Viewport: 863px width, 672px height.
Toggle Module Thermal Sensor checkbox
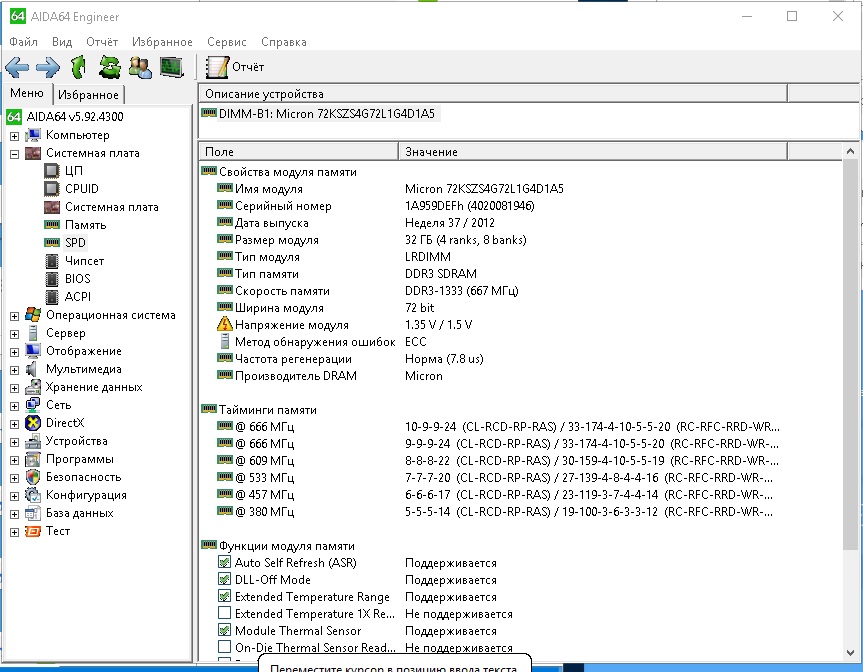point(224,630)
